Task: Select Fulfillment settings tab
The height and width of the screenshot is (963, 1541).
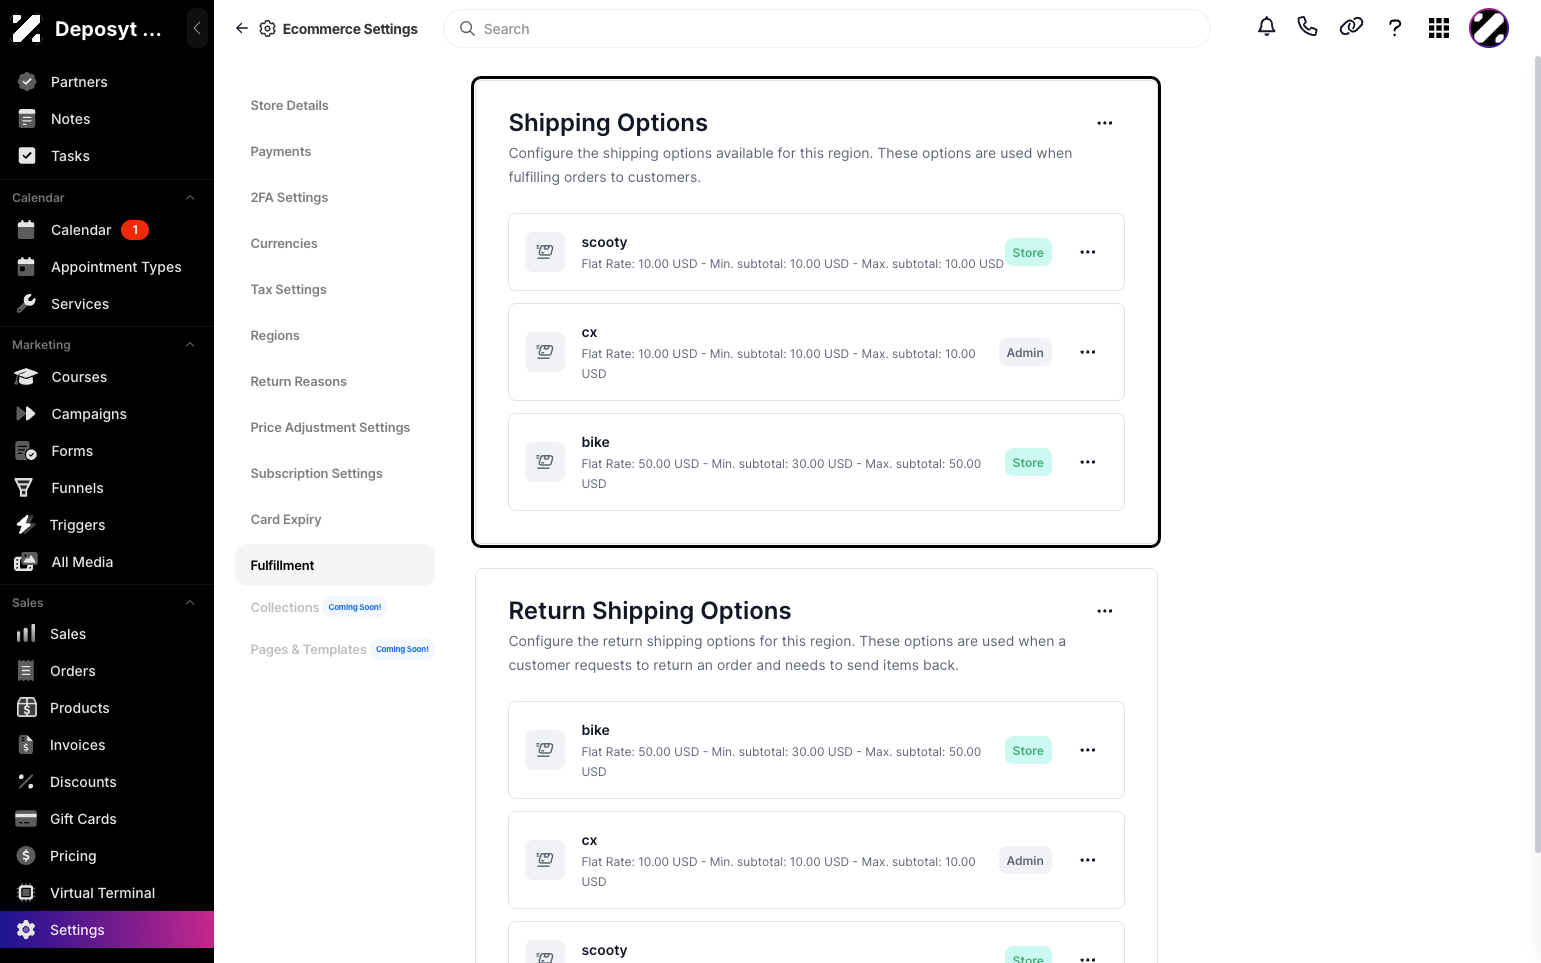Action: [x=335, y=565]
